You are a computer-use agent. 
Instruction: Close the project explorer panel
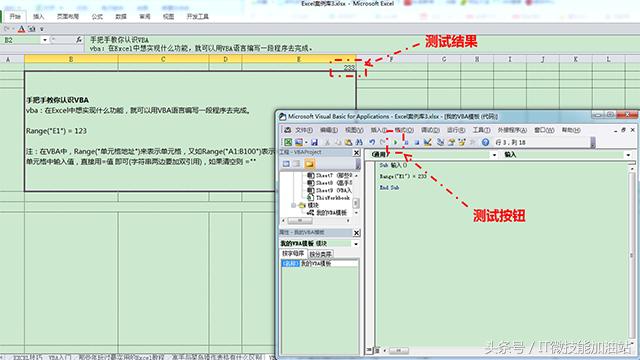(x=356, y=153)
